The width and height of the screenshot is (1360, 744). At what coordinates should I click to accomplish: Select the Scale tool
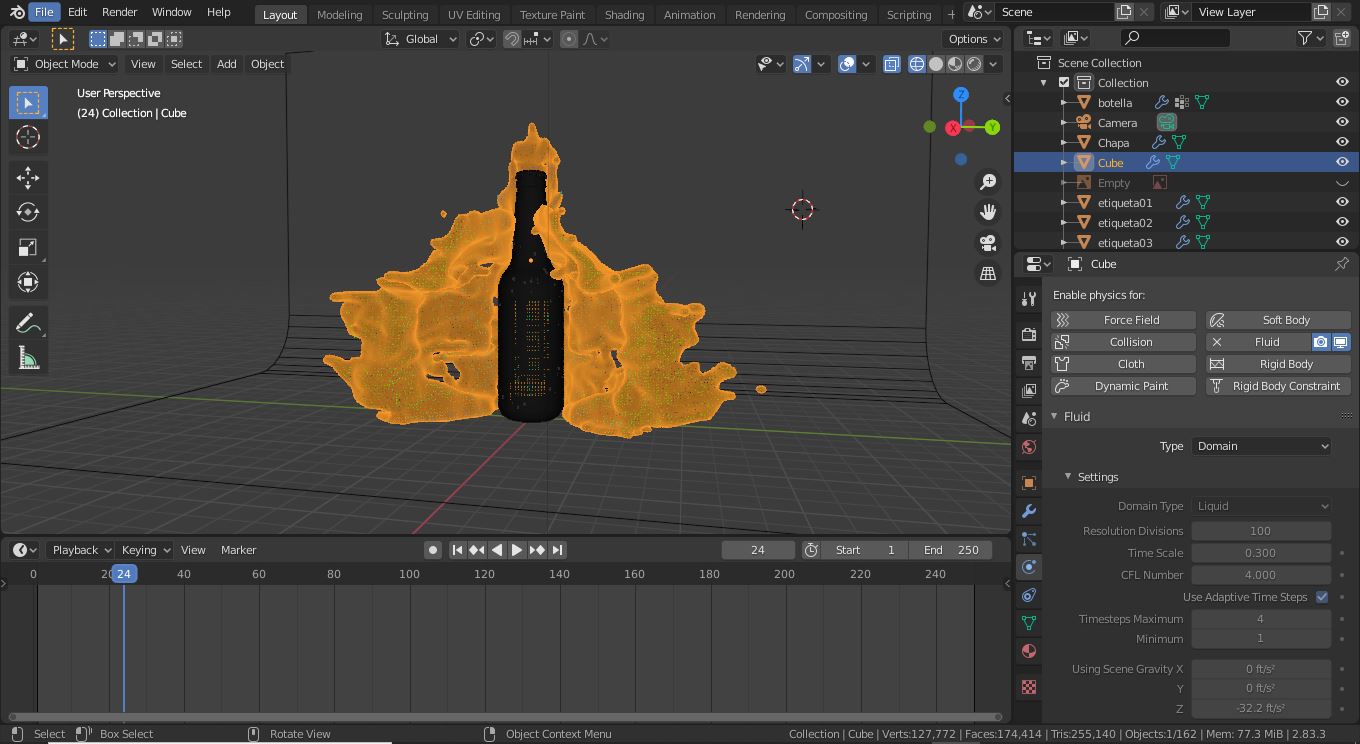click(x=28, y=247)
